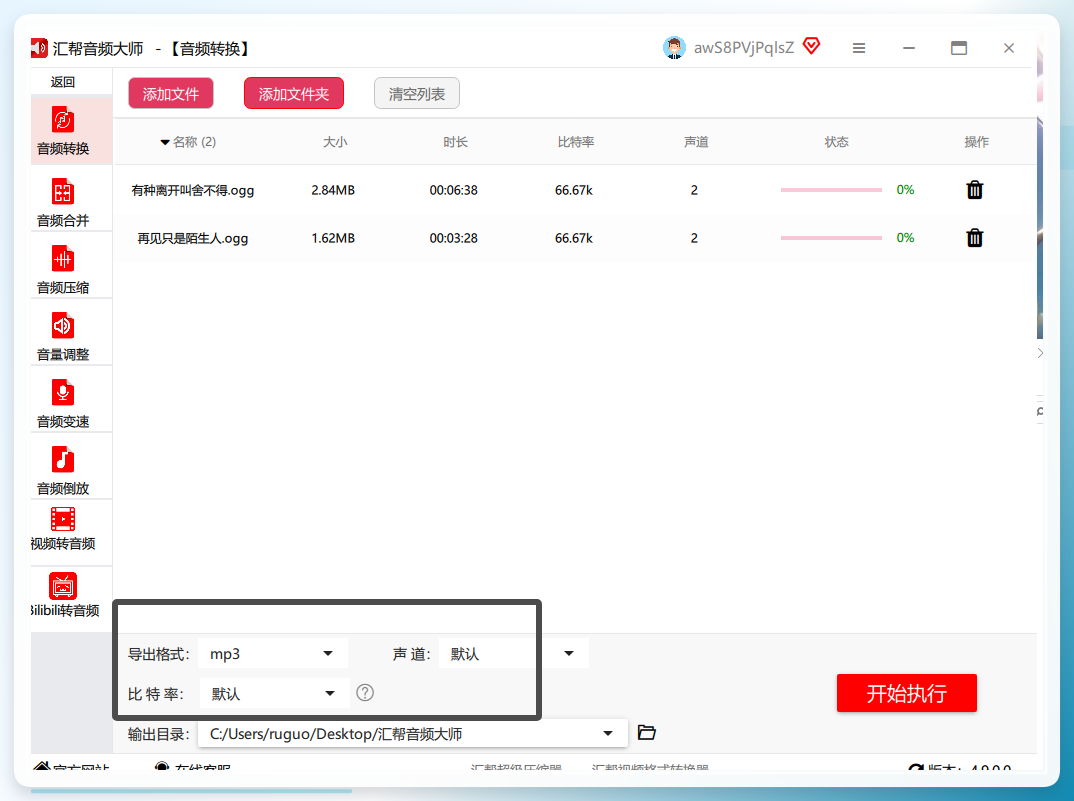Click the 清空列表 button
Image resolution: width=1074 pixels, height=801 pixels.
click(417, 93)
